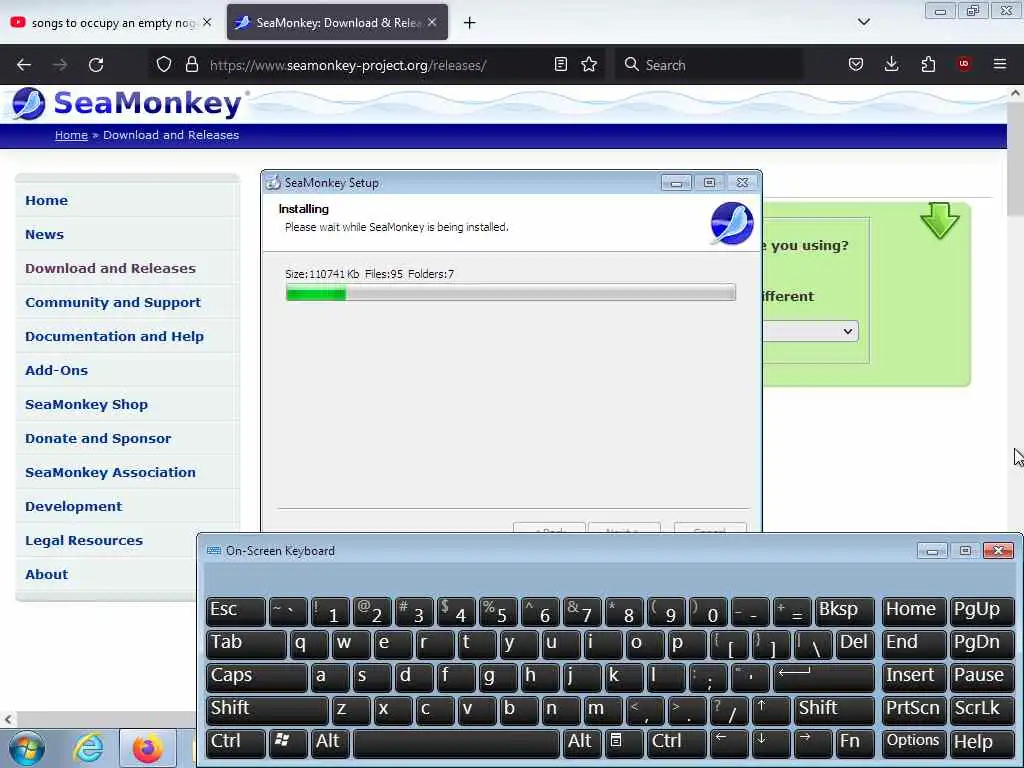This screenshot has height=768, width=1024.
Task: List all tabs dropdown arrow
Action: pyautogui.click(x=863, y=22)
